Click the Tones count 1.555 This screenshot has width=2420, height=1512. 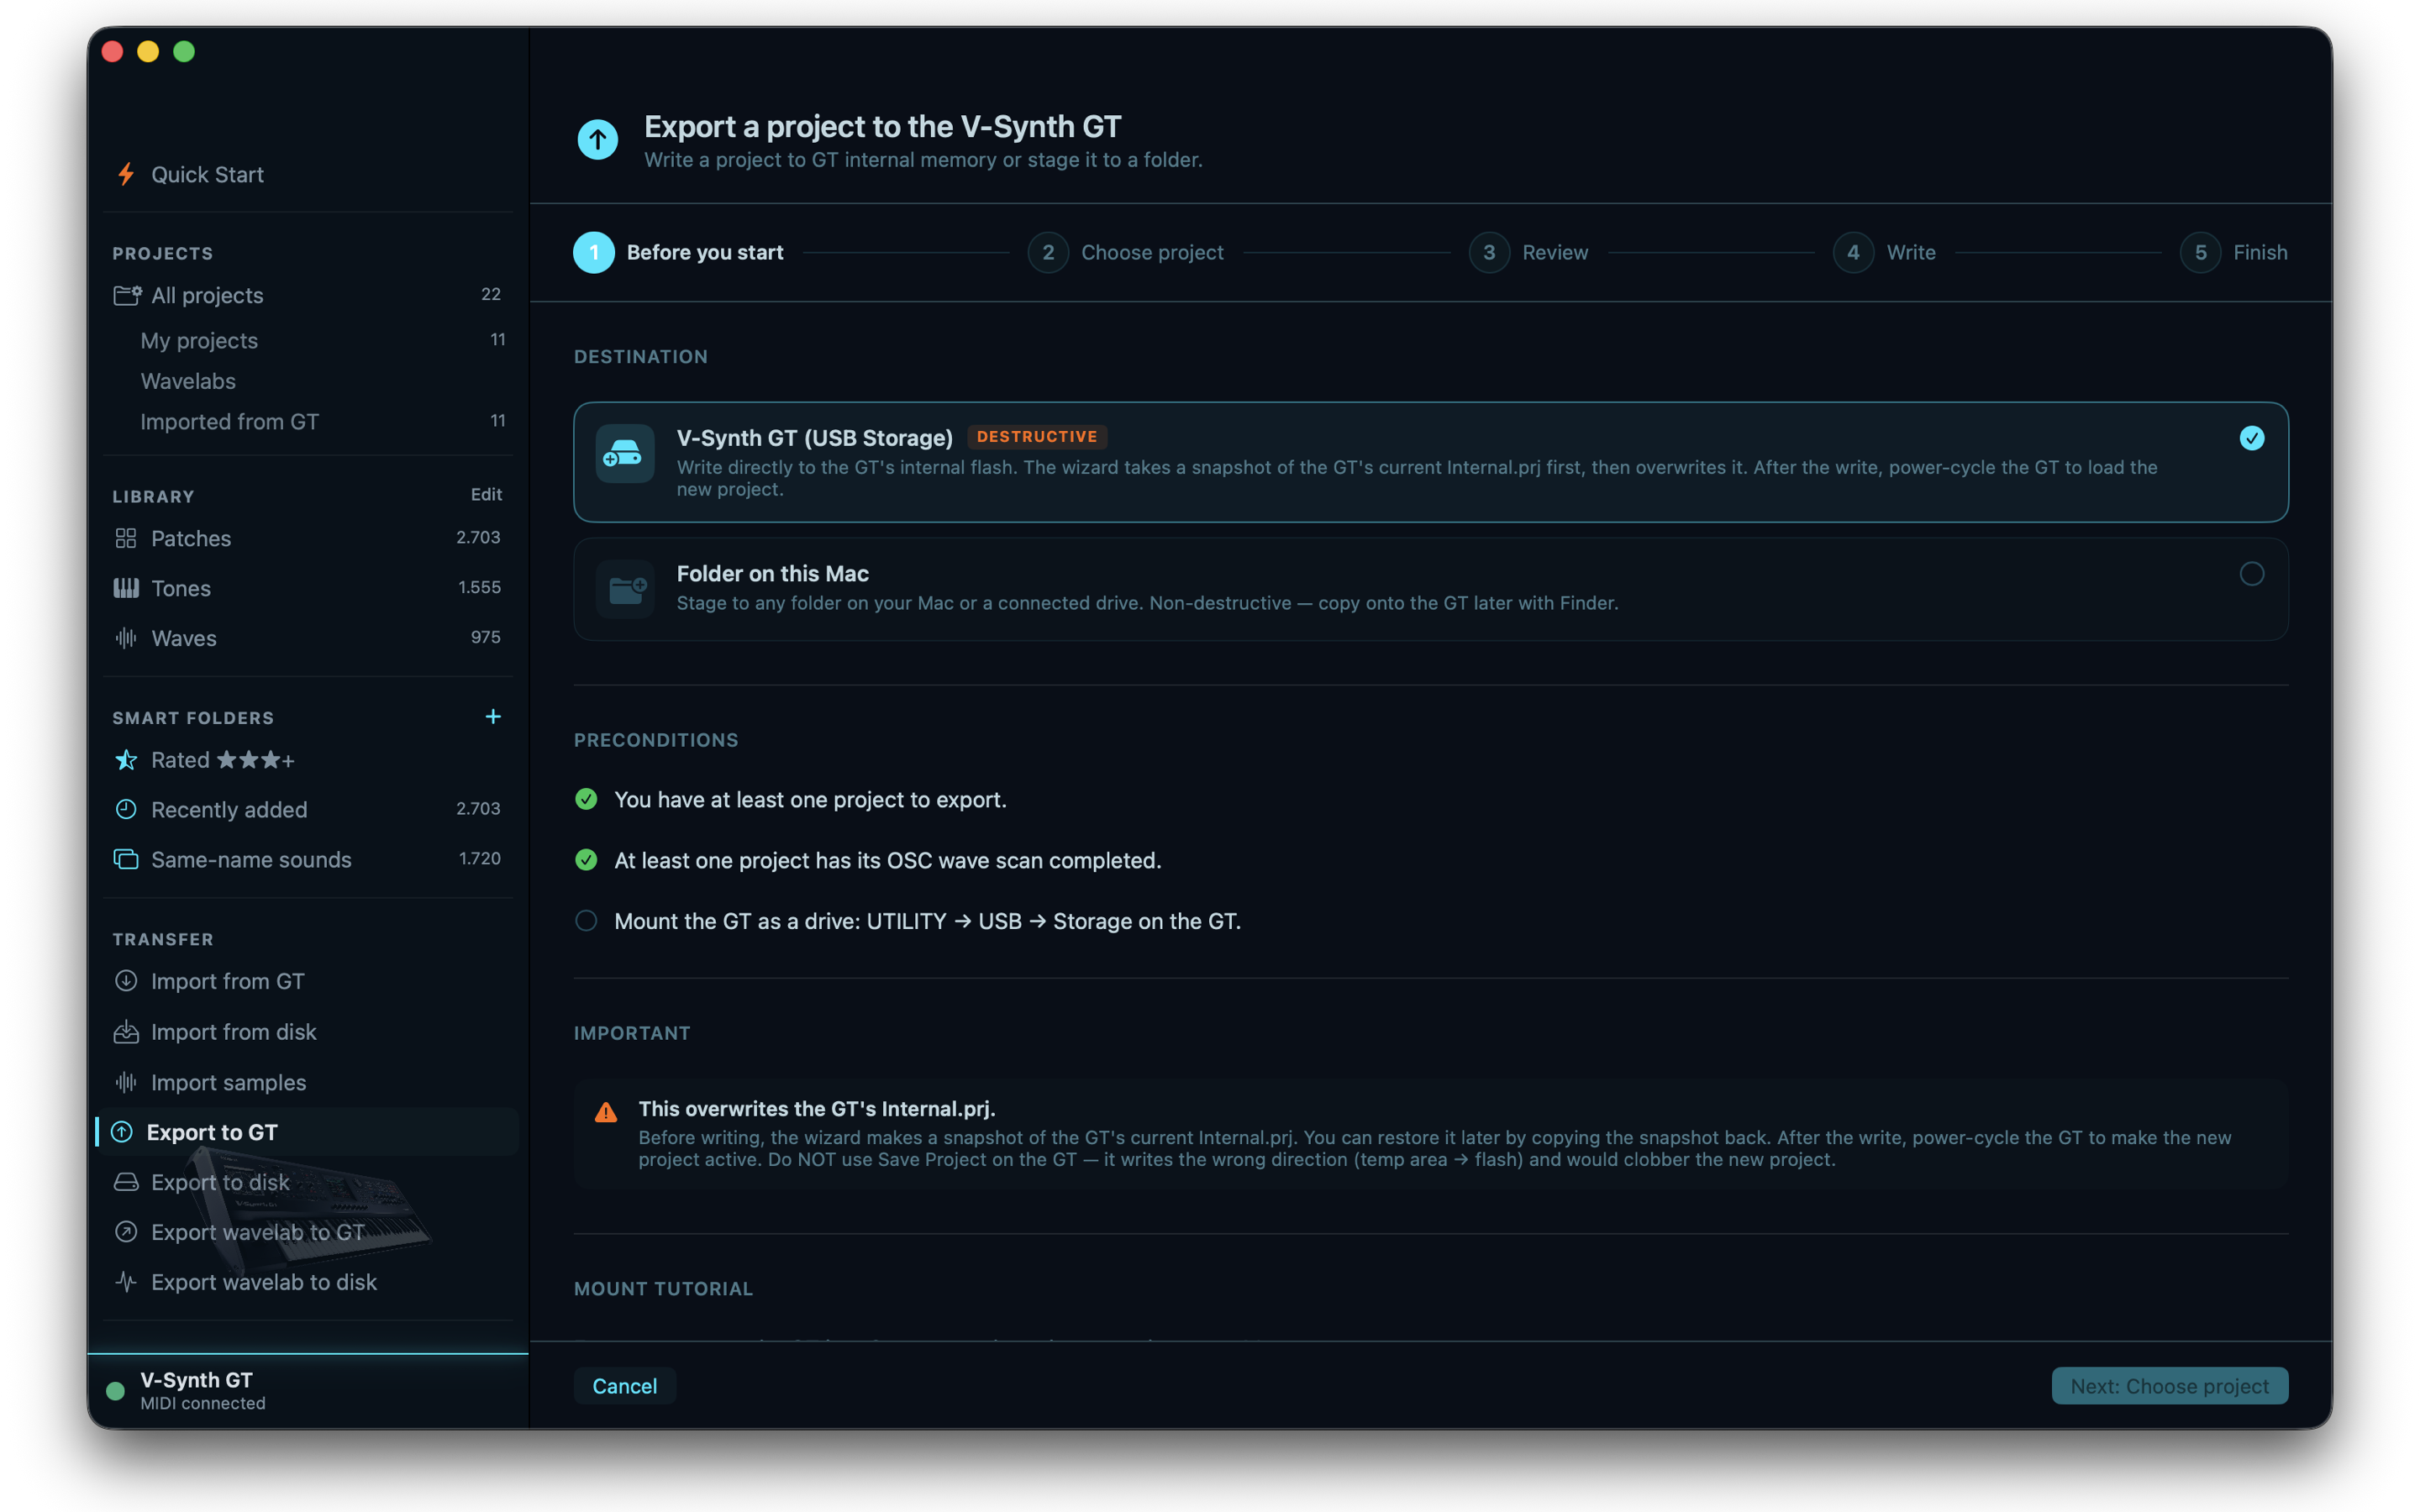pos(479,588)
